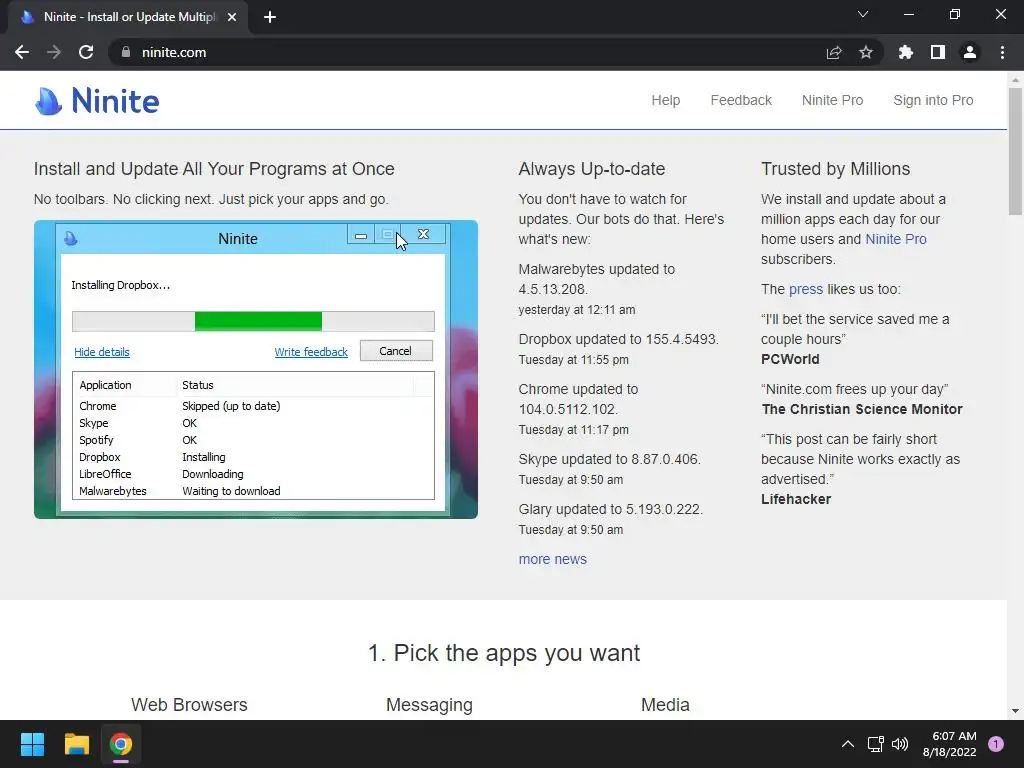Click the 'Malwarebytes updated to 4.5.13.208.' entry
Viewport: 1024px width, 768px height.
click(596, 279)
